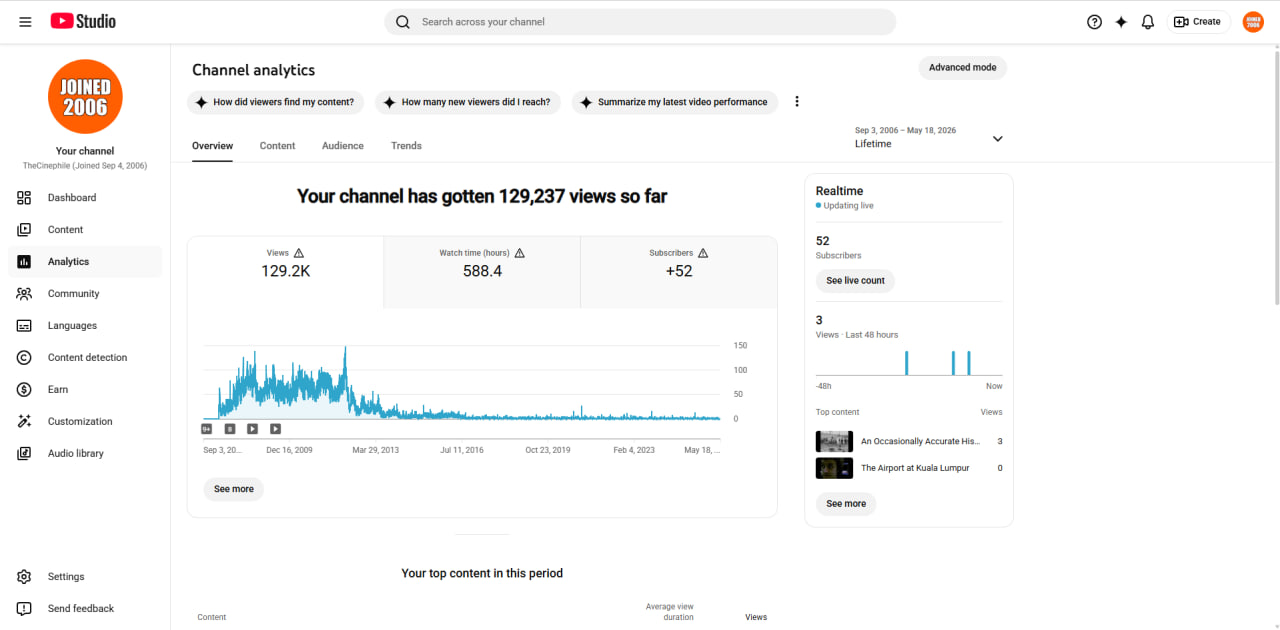This screenshot has height=630, width=1280.
Task: Click the Help question mark icon
Action: pyautogui.click(x=1094, y=22)
